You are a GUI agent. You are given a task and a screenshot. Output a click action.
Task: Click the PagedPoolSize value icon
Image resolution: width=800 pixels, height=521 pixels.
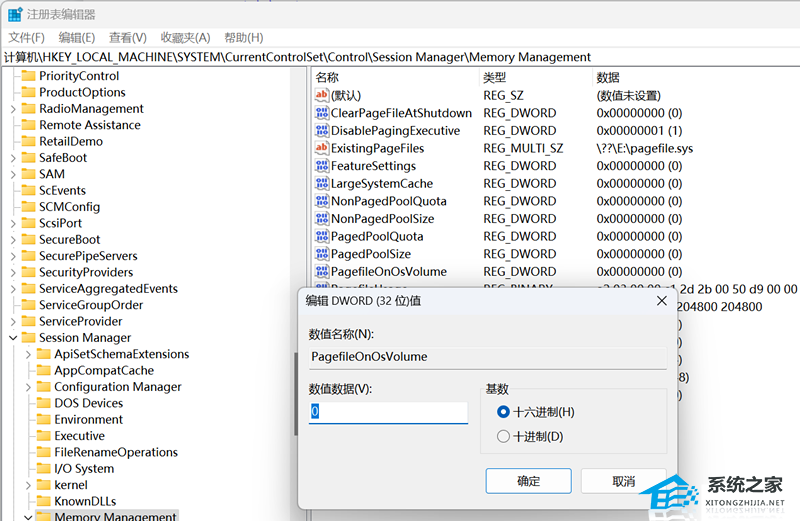click(322, 254)
